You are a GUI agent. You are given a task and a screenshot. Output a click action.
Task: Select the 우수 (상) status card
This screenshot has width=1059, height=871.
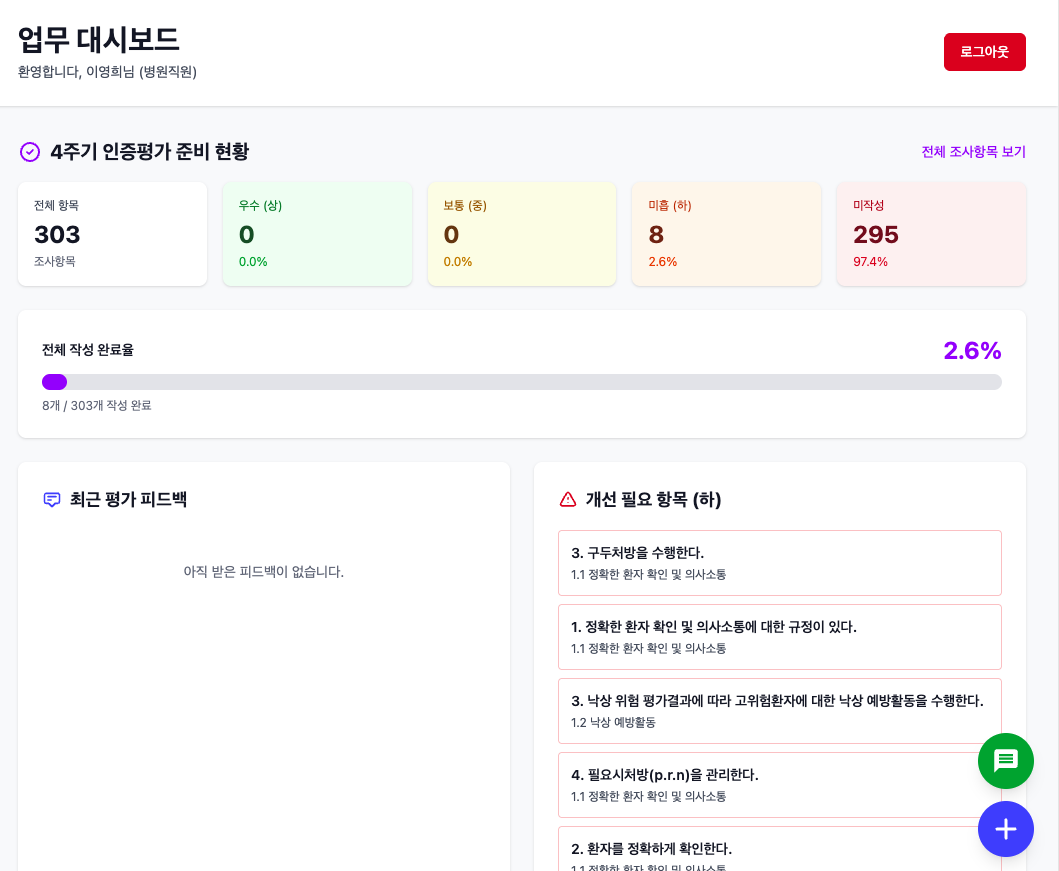(317, 233)
